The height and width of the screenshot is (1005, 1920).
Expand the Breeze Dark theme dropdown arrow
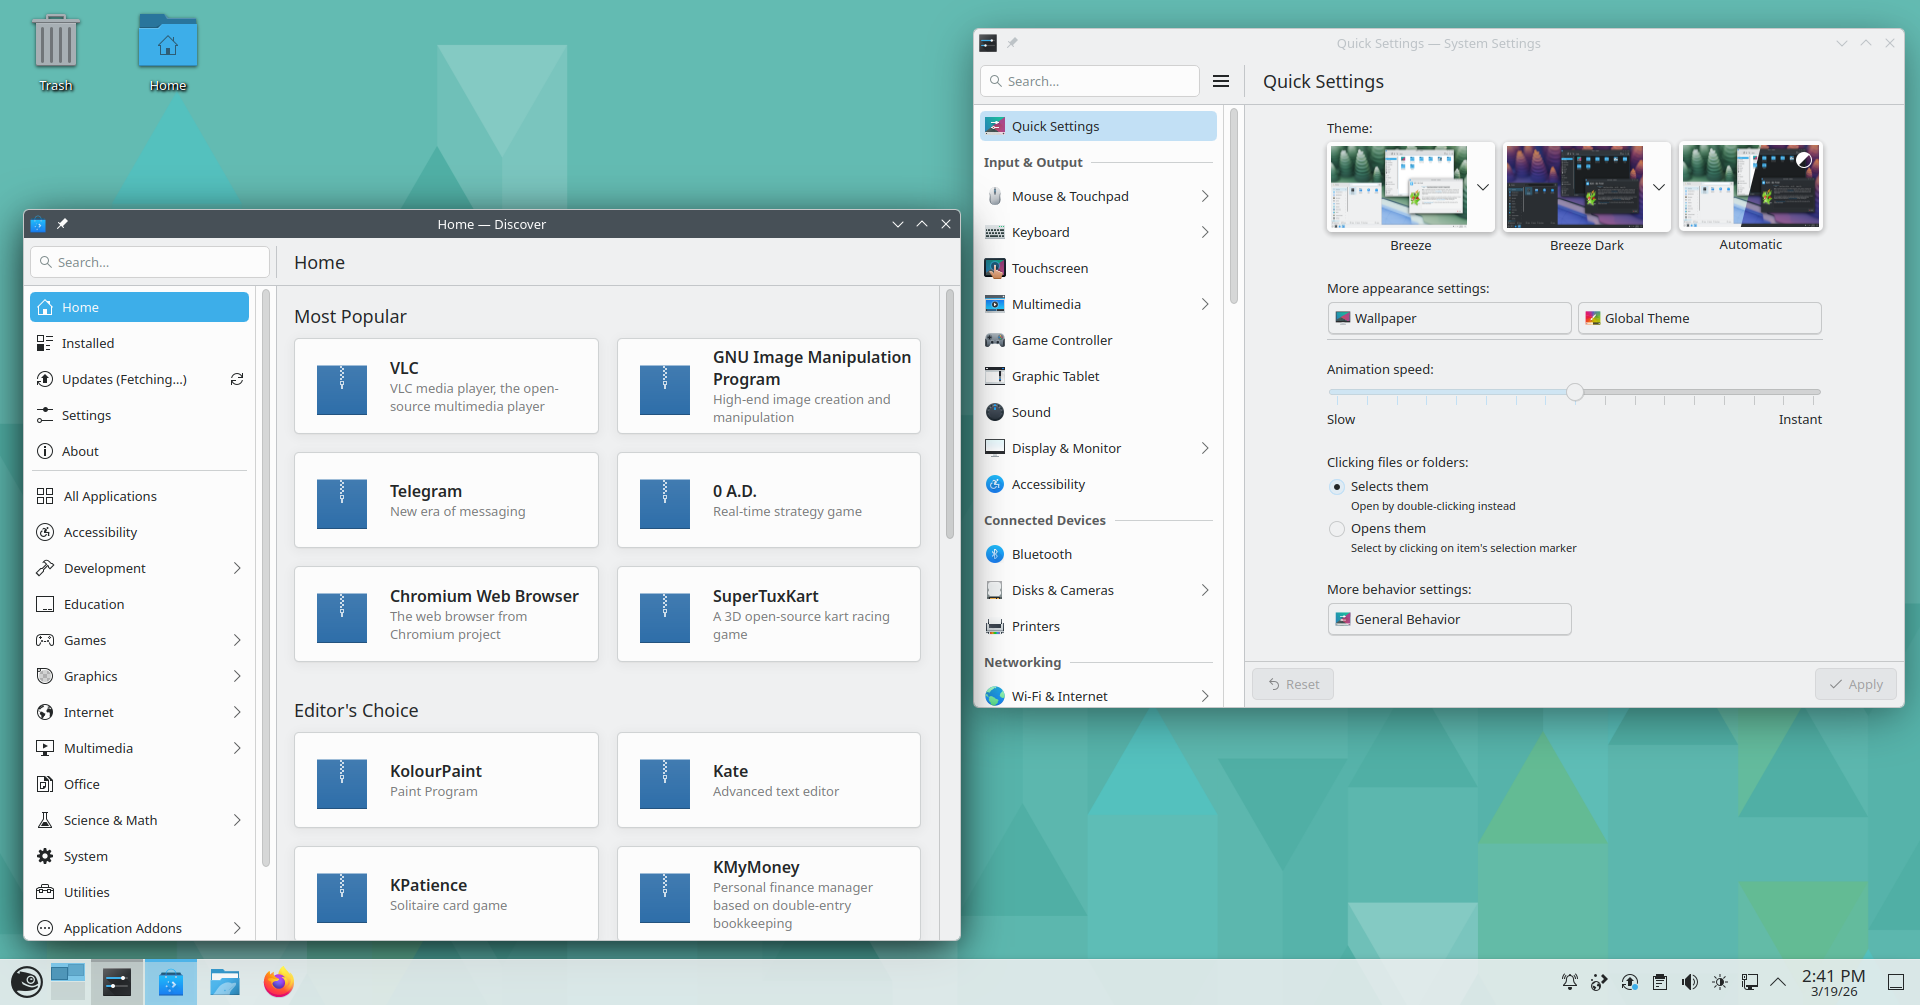pyautogui.click(x=1659, y=187)
